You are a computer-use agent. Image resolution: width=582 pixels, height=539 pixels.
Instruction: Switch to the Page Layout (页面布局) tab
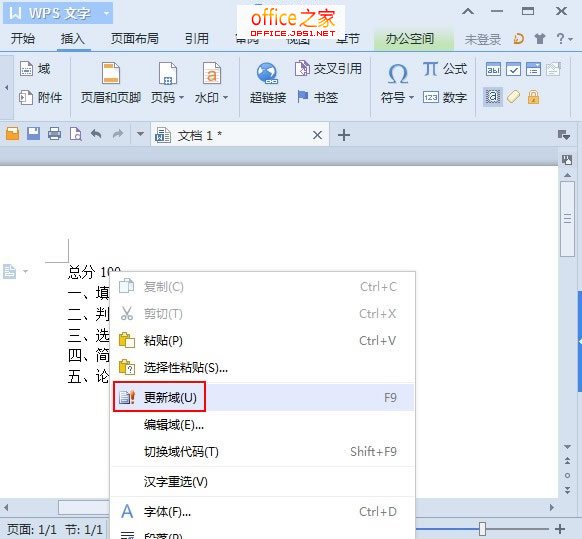click(135, 39)
